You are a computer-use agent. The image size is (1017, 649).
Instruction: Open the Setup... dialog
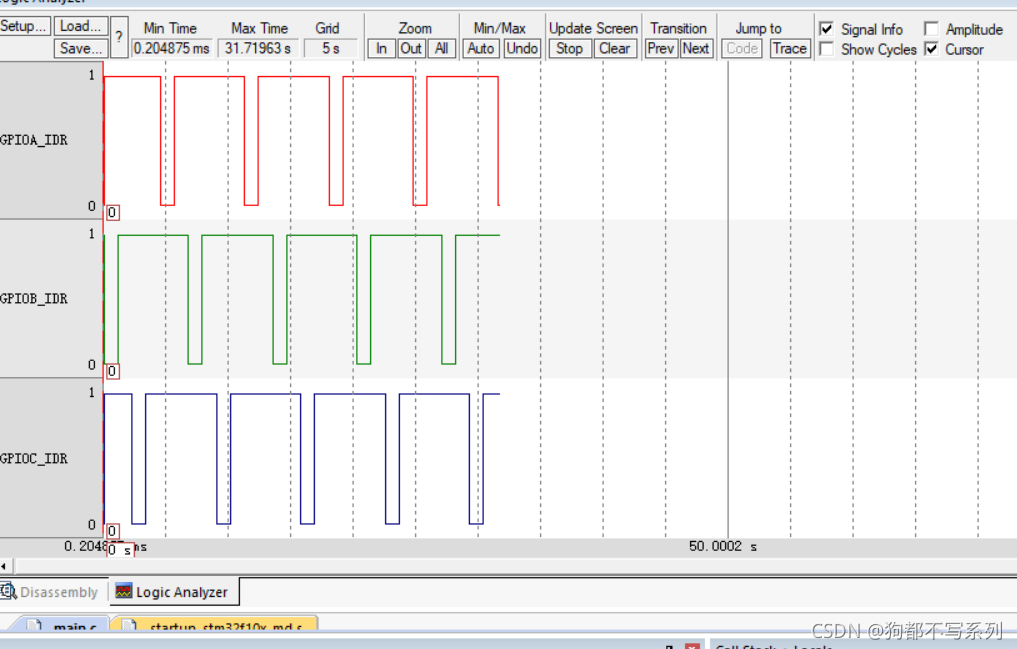click(24, 26)
